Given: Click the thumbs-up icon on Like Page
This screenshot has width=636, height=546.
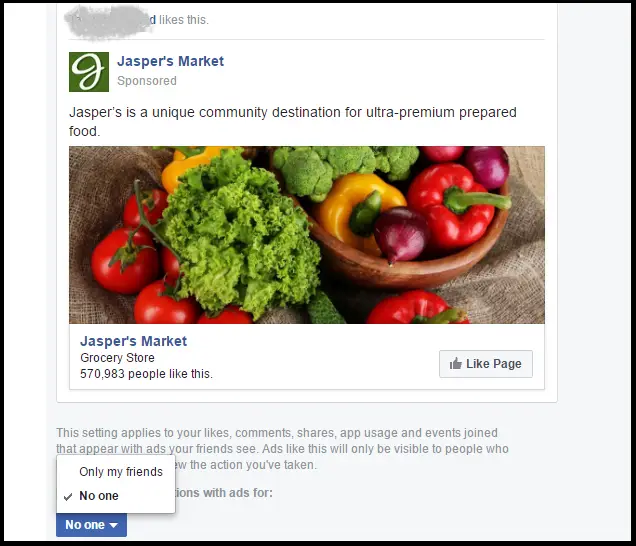Looking at the screenshot, I should click(456, 363).
